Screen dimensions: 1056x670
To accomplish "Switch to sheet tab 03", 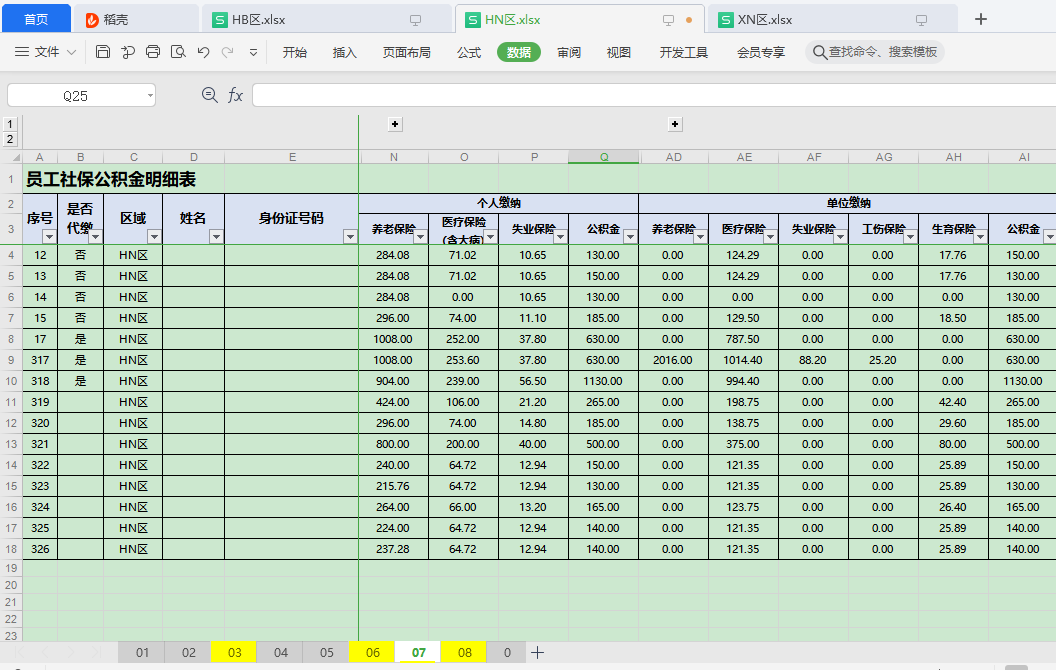I will [x=234, y=652].
